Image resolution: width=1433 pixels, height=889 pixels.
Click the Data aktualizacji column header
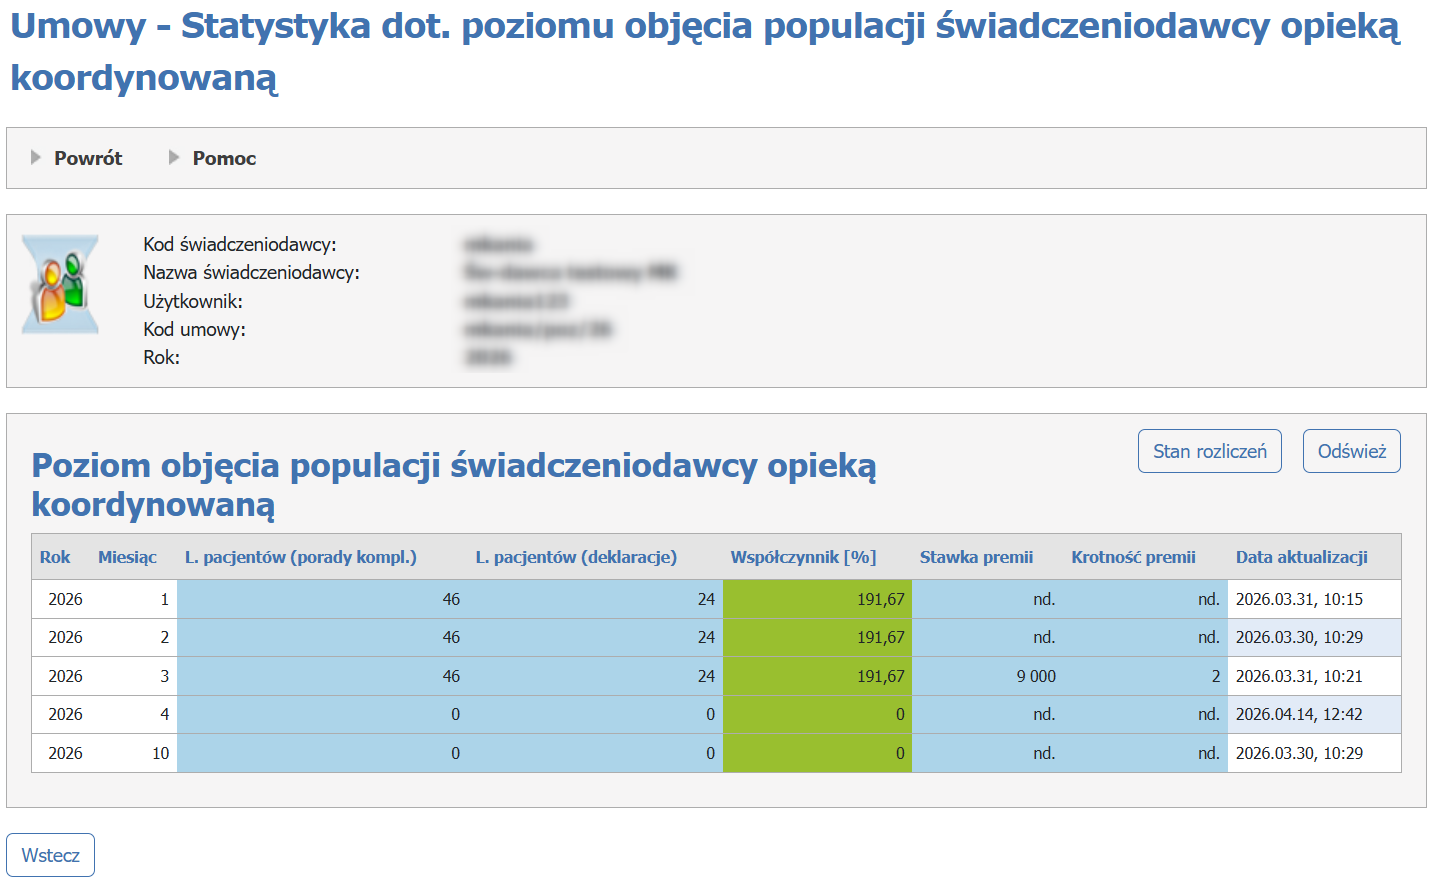[x=1301, y=557]
